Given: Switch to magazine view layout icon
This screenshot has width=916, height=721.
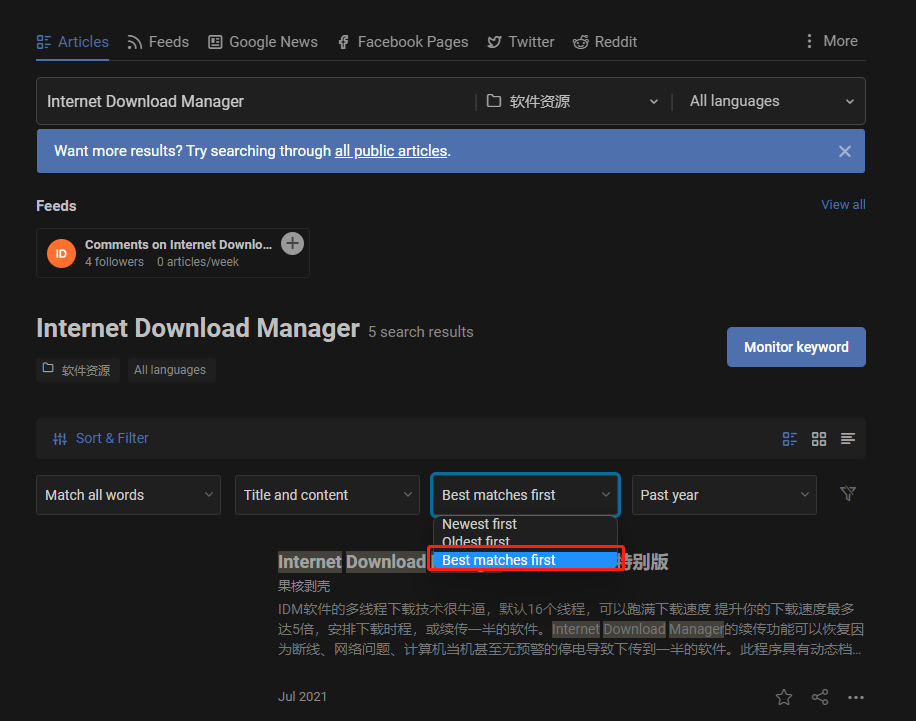Looking at the screenshot, I should point(790,439).
